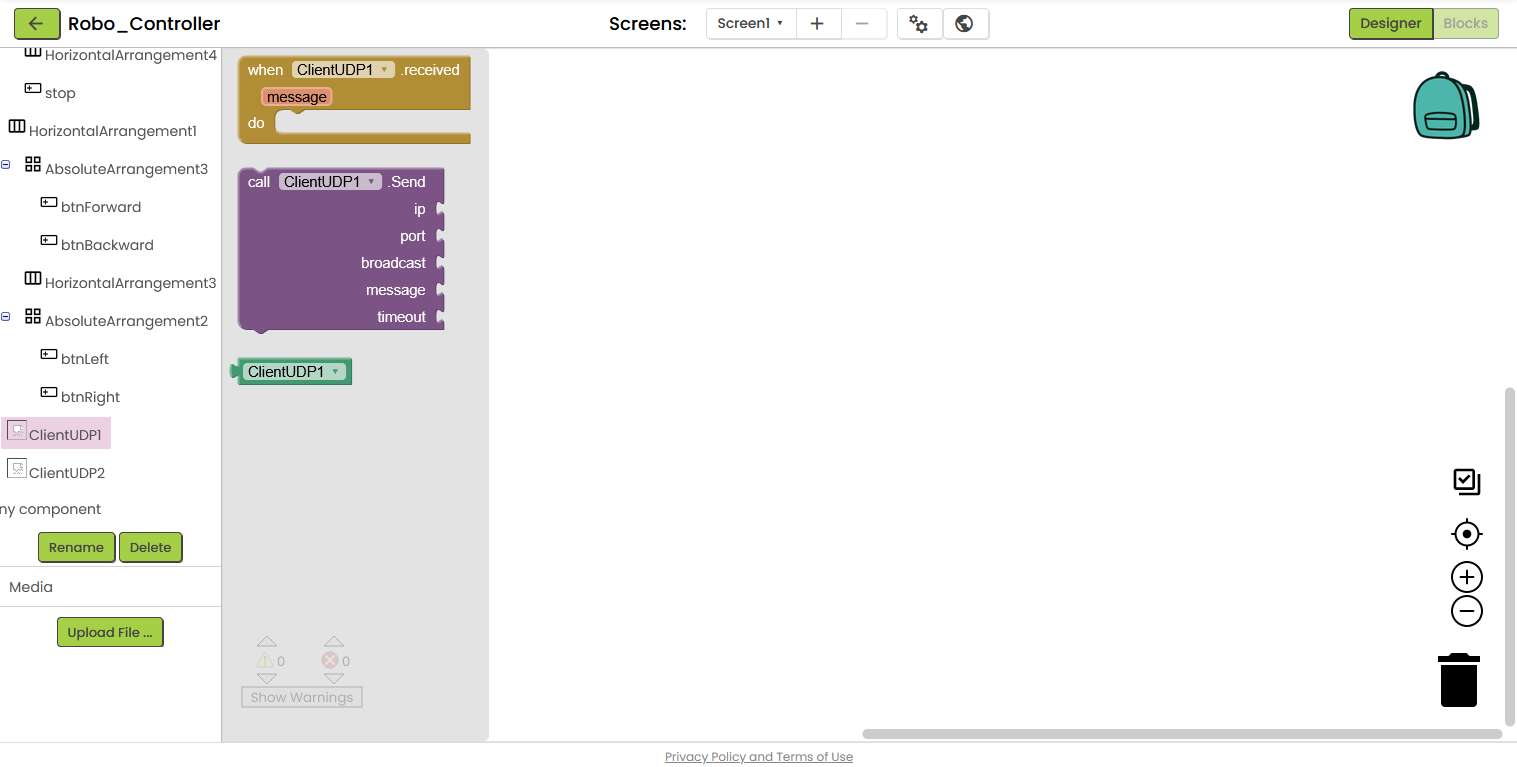1517x767 pixels.
Task: Open project settings gears icon
Action: tap(919, 24)
